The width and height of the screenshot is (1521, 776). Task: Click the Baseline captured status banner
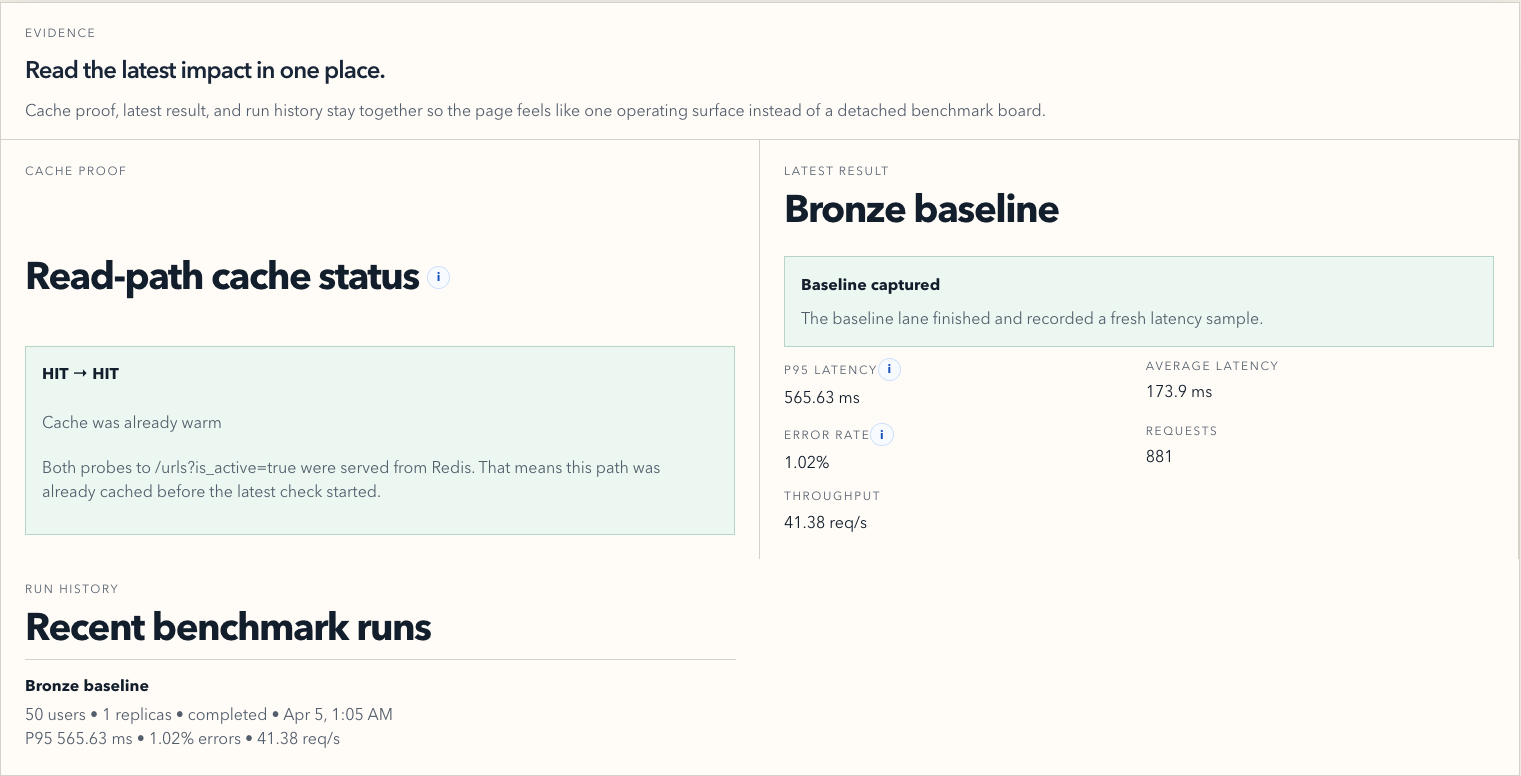pyautogui.click(x=1139, y=302)
